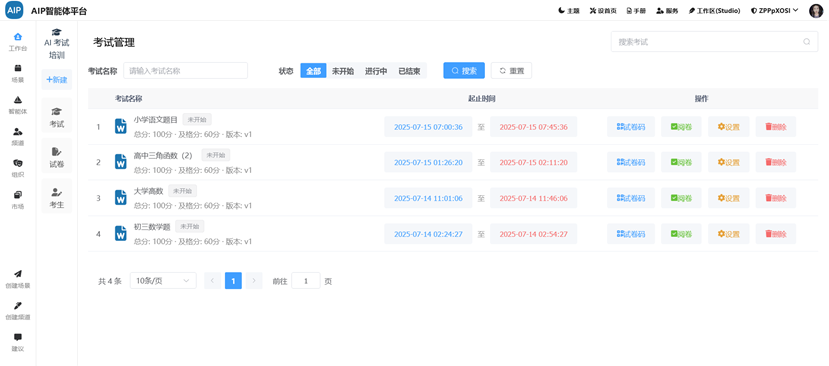Screen dimensions: 829x366
Task: Open 试卷码 for 小学语文题目
Action: pos(631,127)
